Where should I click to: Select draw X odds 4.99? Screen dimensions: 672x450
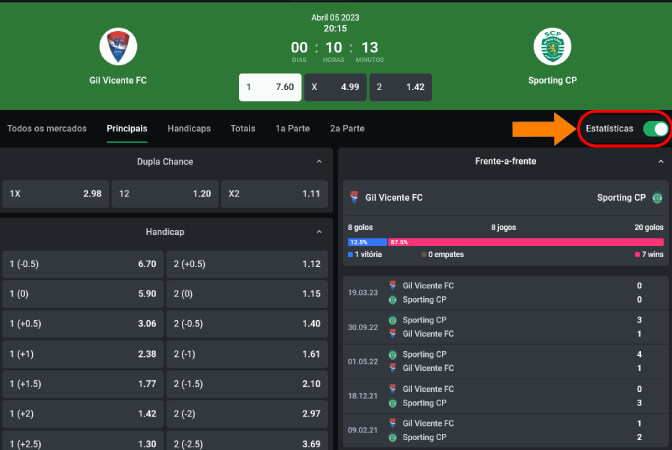pyautogui.click(x=335, y=87)
